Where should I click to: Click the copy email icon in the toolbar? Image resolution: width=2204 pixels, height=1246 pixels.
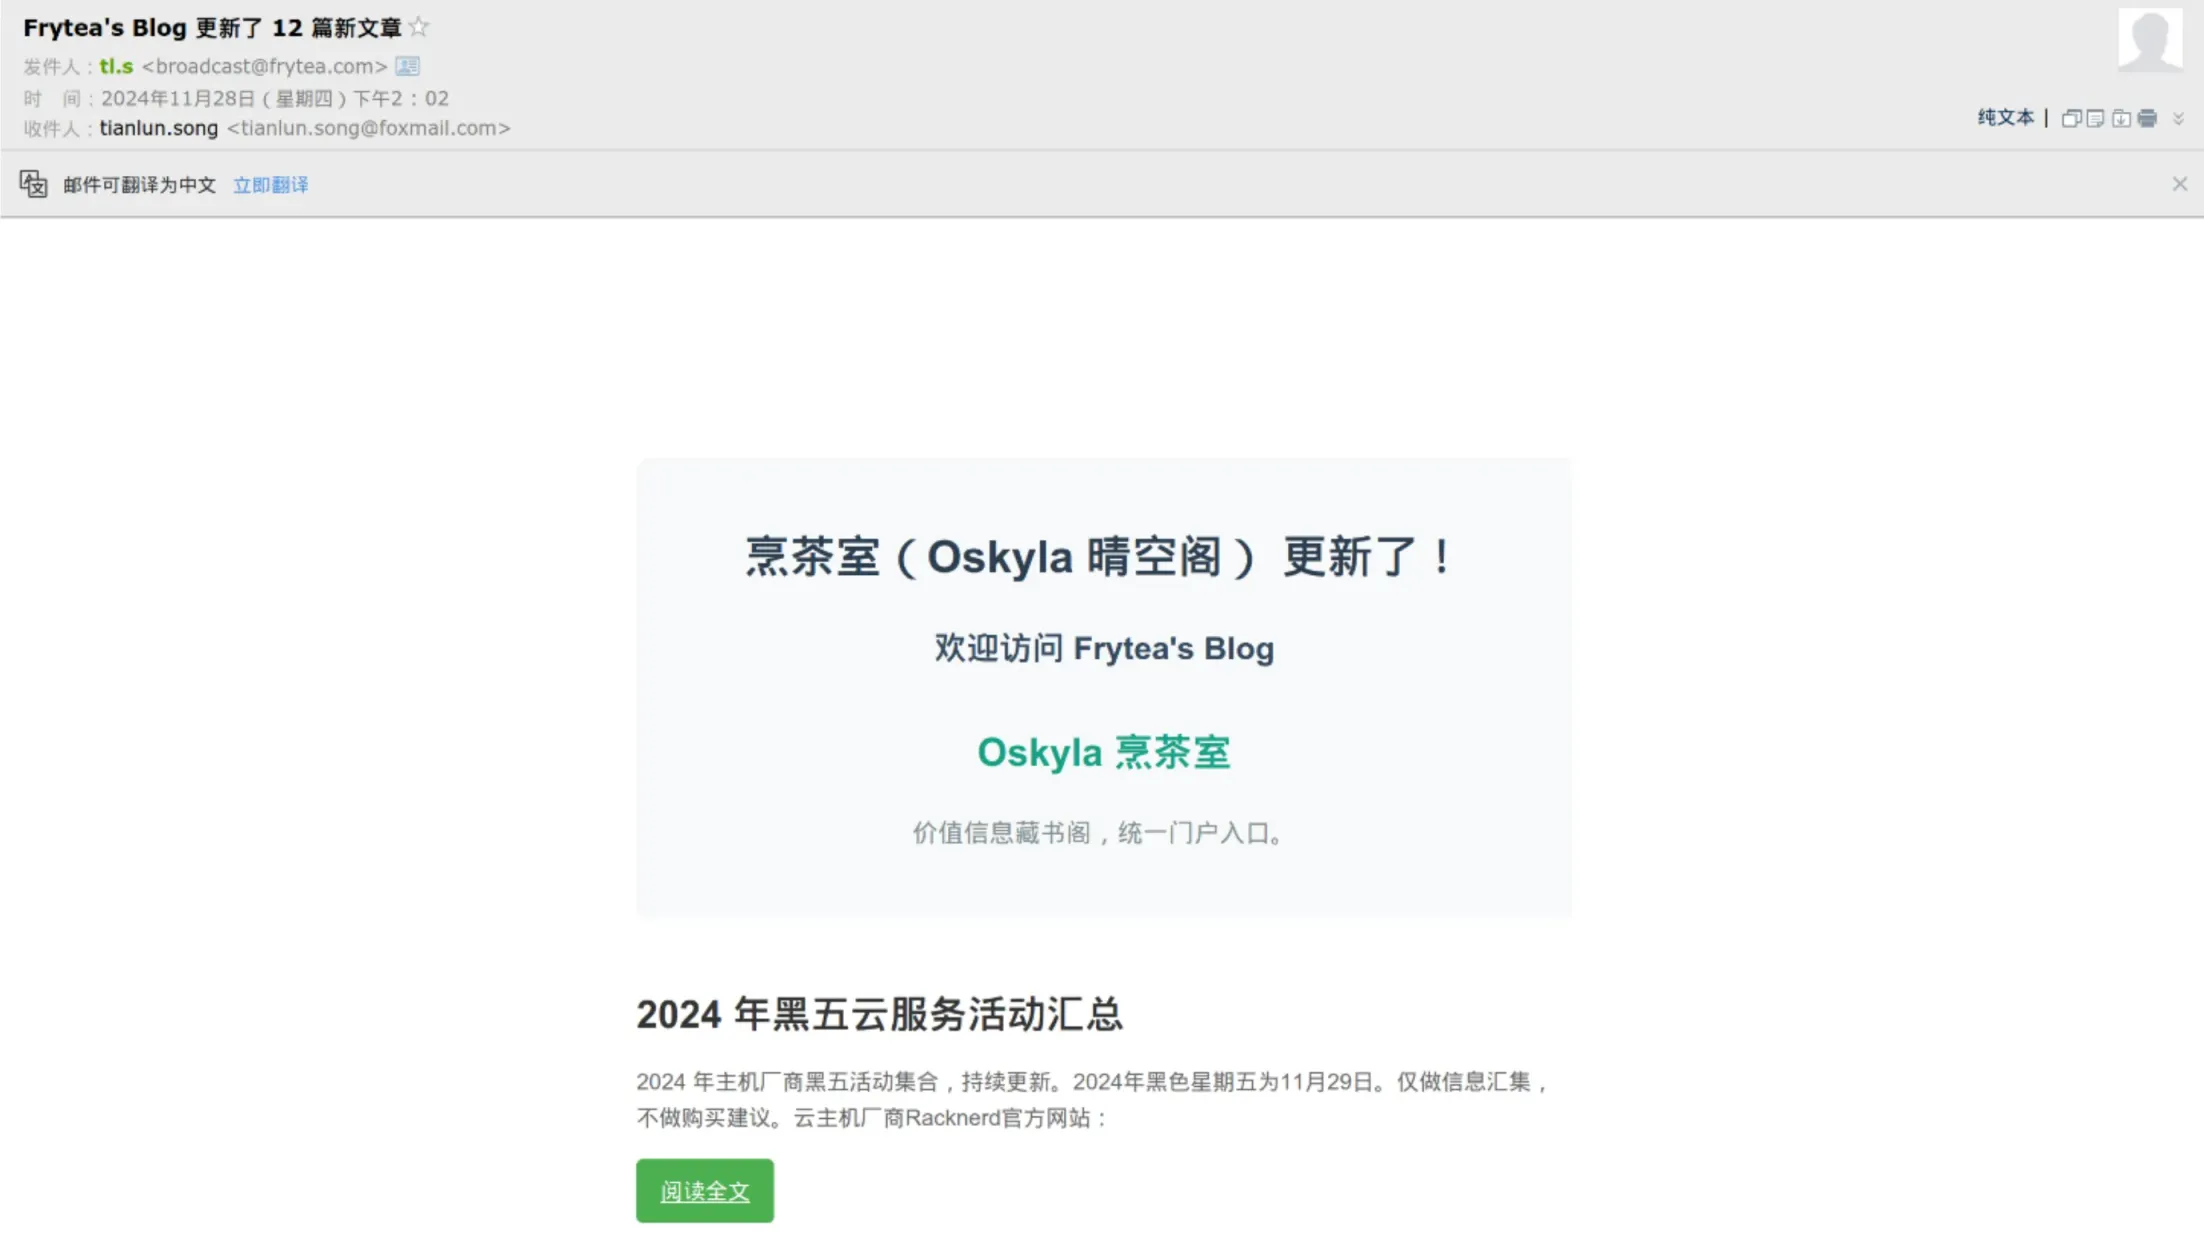pyautogui.click(x=2071, y=118)
